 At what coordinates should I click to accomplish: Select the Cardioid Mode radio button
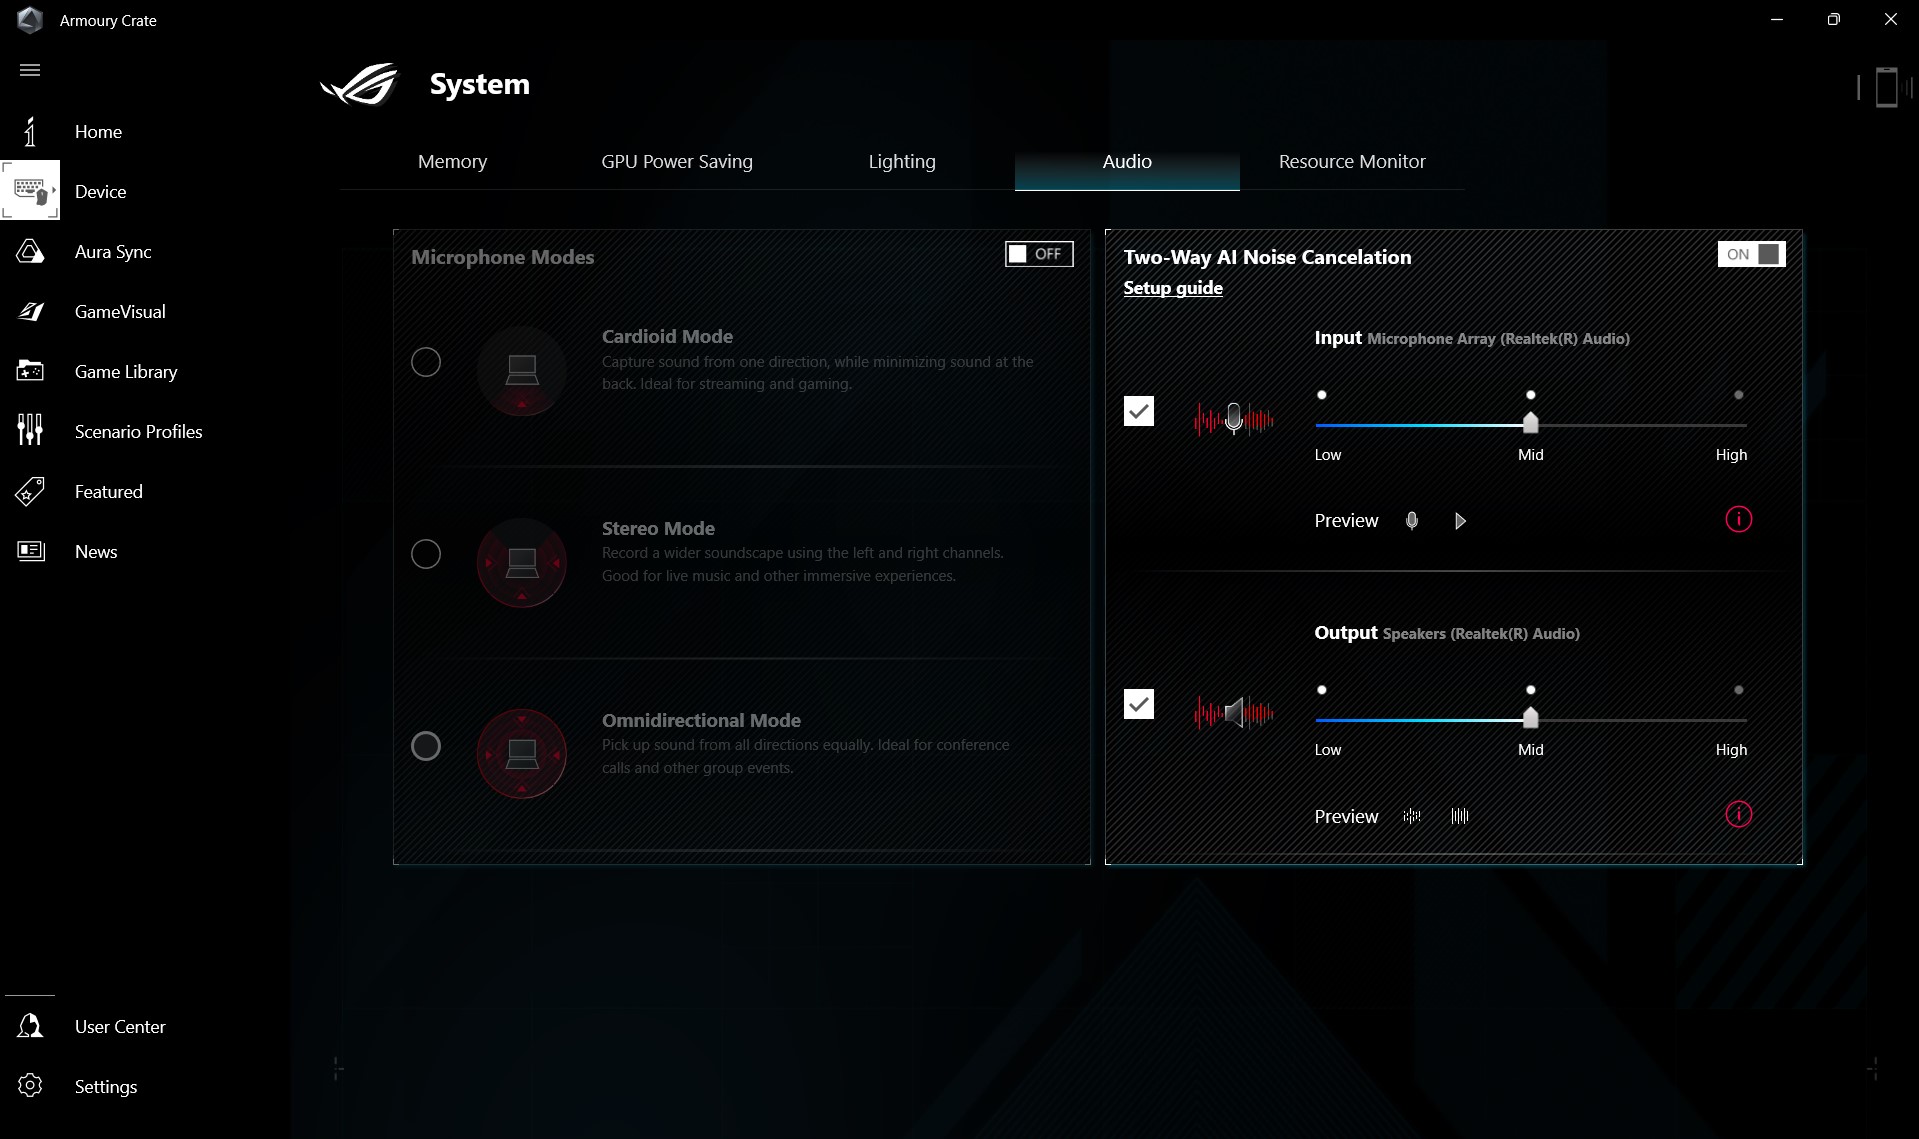(426, 362)
